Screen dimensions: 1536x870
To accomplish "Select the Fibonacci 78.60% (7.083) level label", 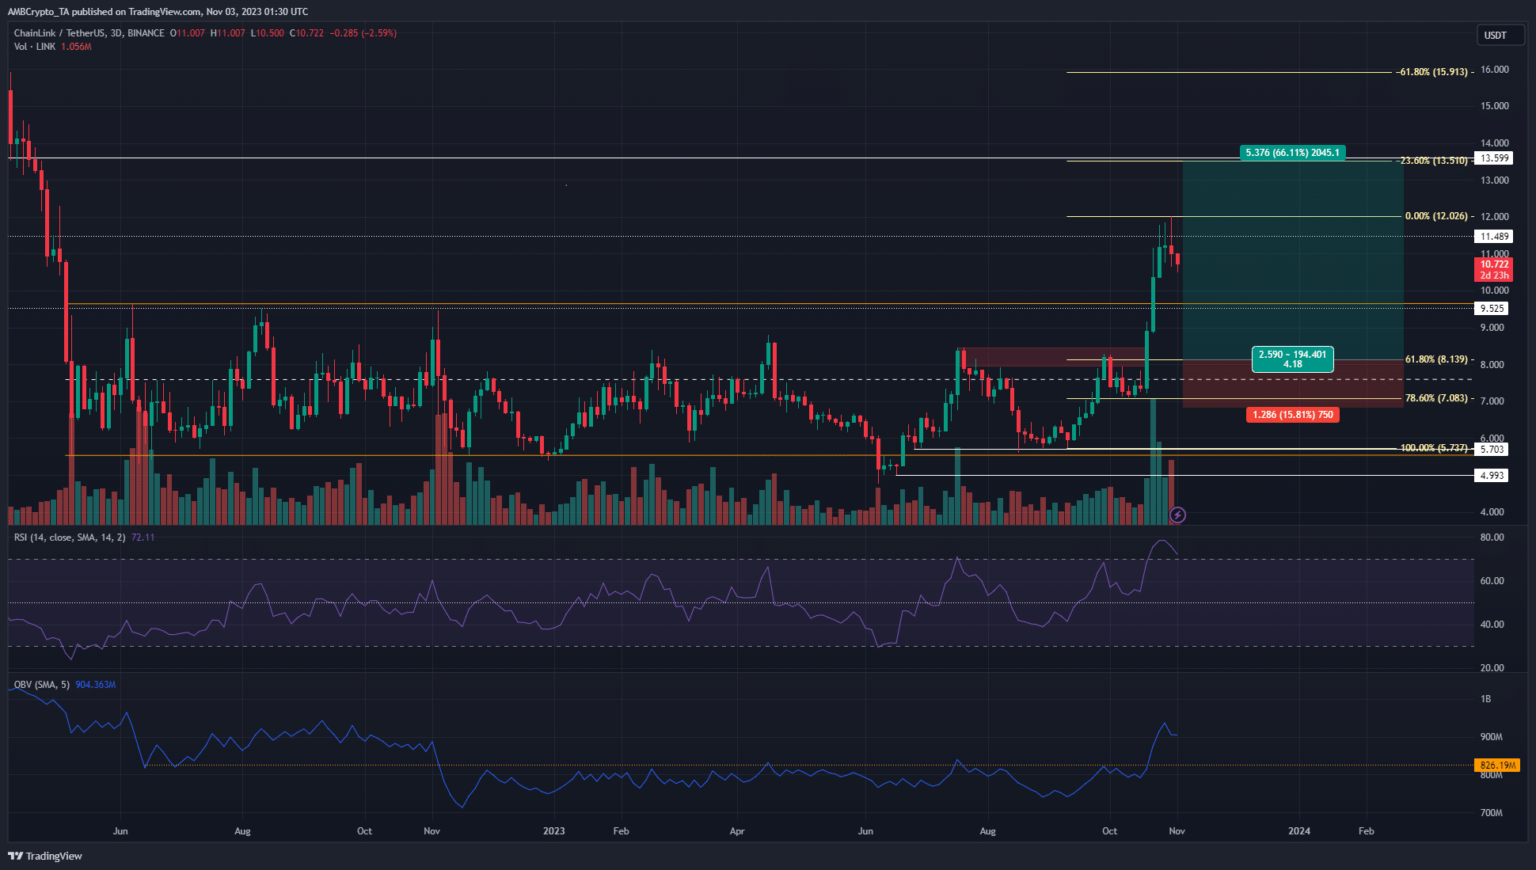I will click(x=1436, y=398).
